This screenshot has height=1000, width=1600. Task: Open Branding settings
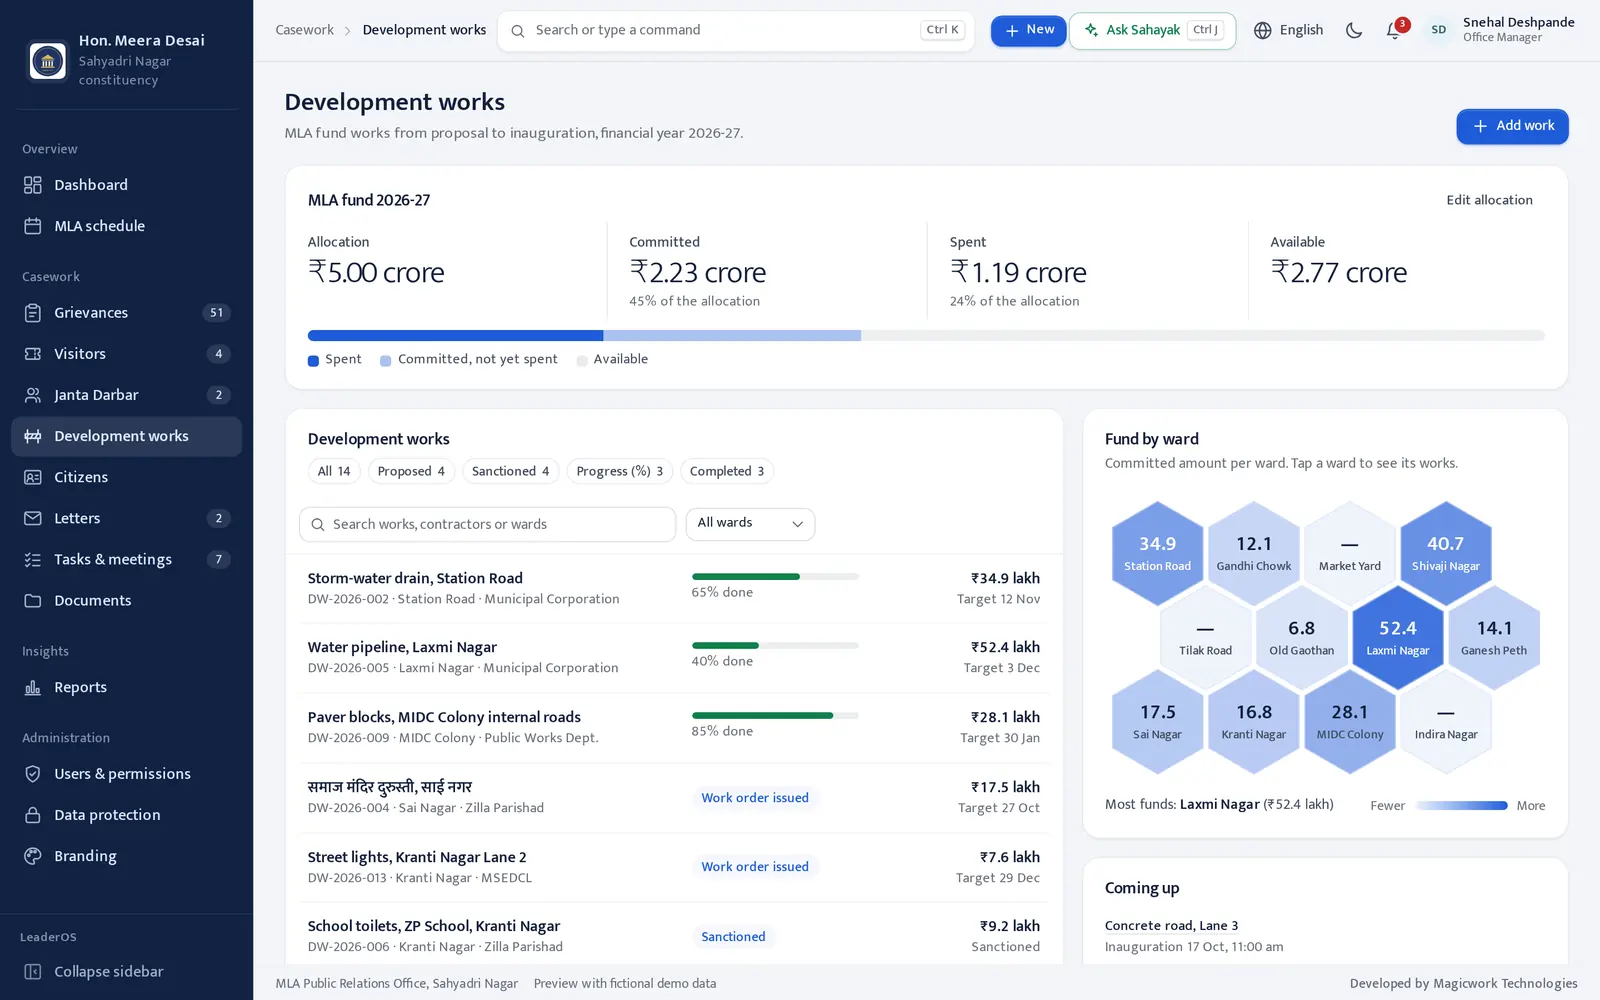[x=126, y=856]
